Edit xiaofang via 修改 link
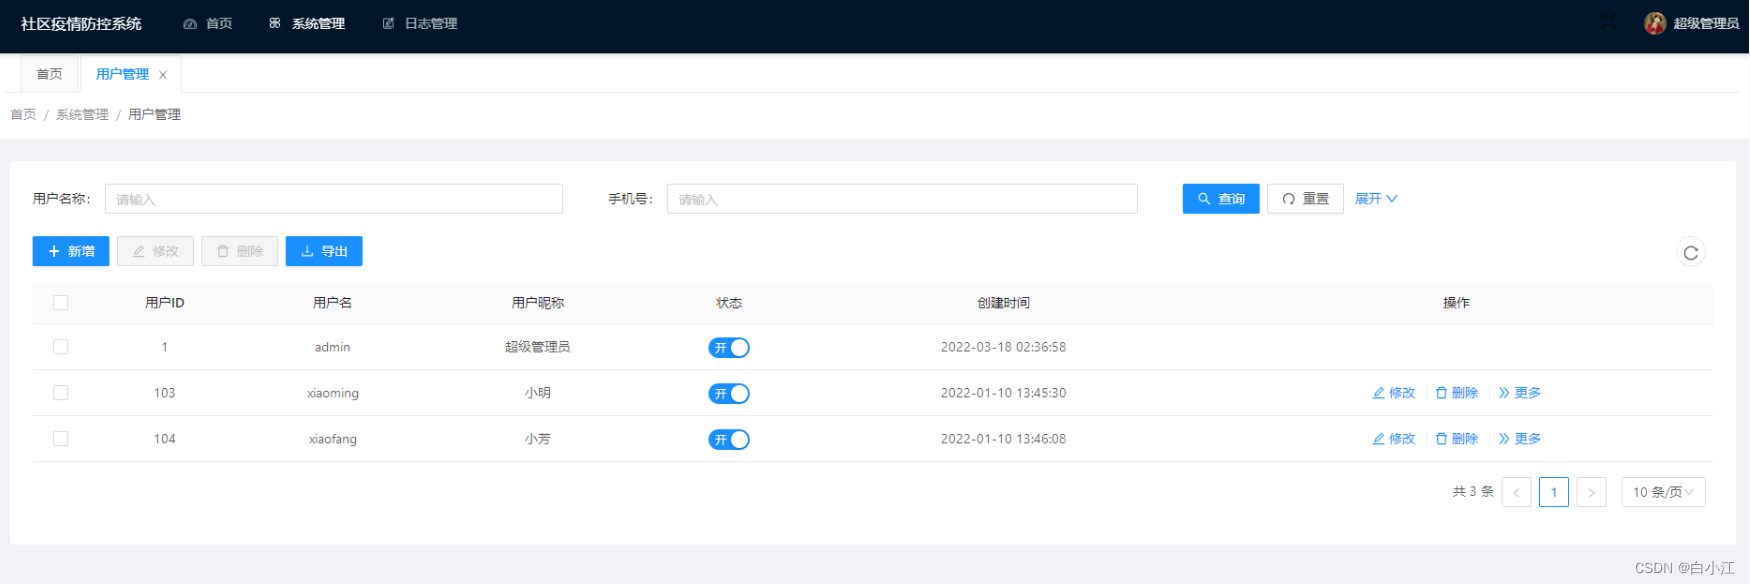This screenshot has height=584, width=1750. click(1394, 439)
